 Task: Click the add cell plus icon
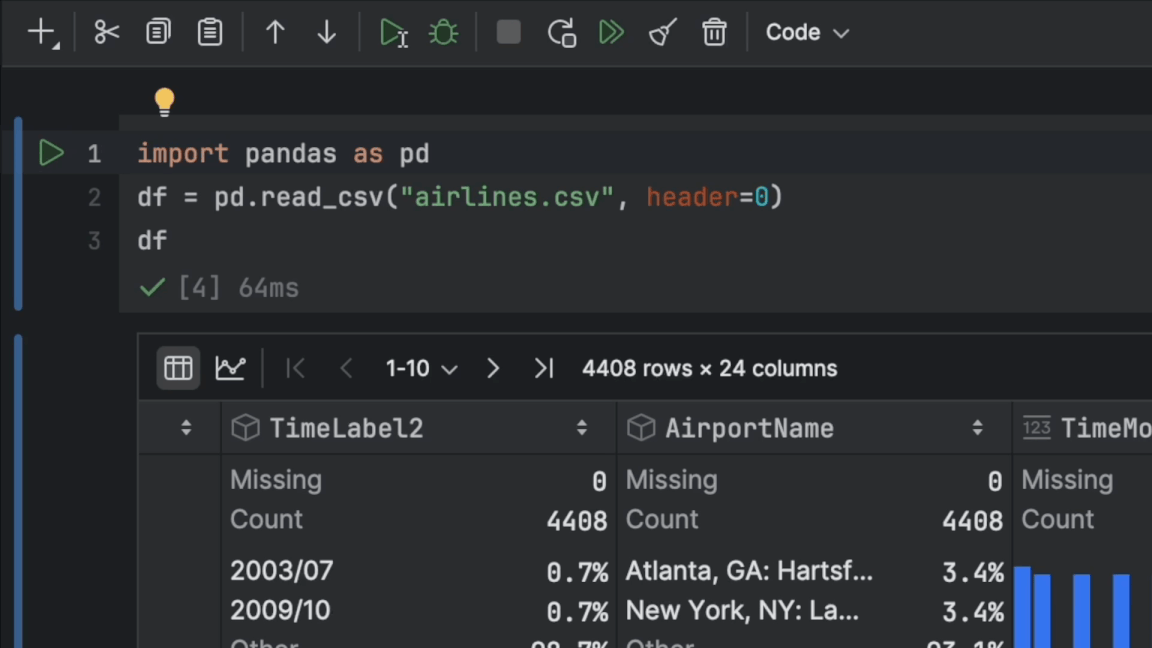pos(42,32)
